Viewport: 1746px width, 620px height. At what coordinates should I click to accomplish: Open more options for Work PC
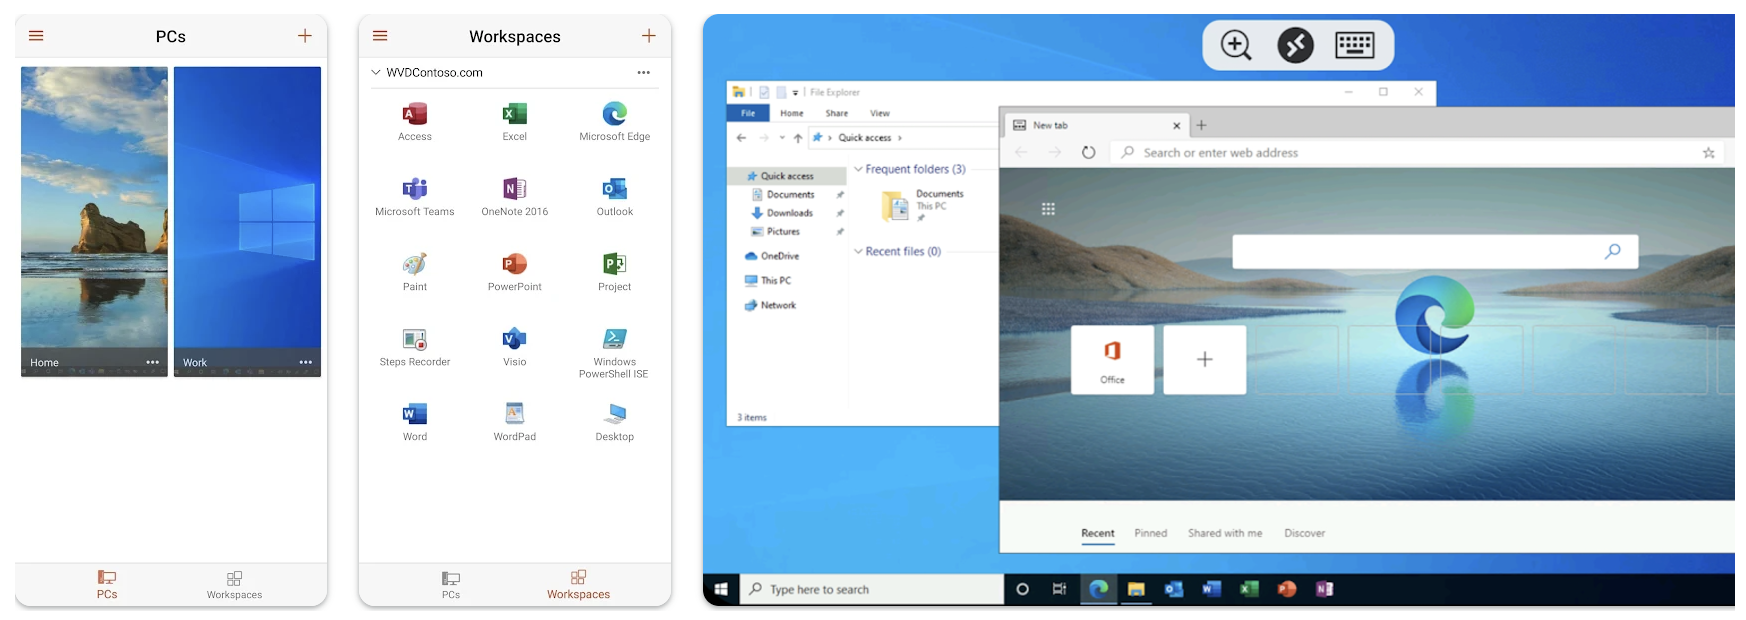(305, 362)
